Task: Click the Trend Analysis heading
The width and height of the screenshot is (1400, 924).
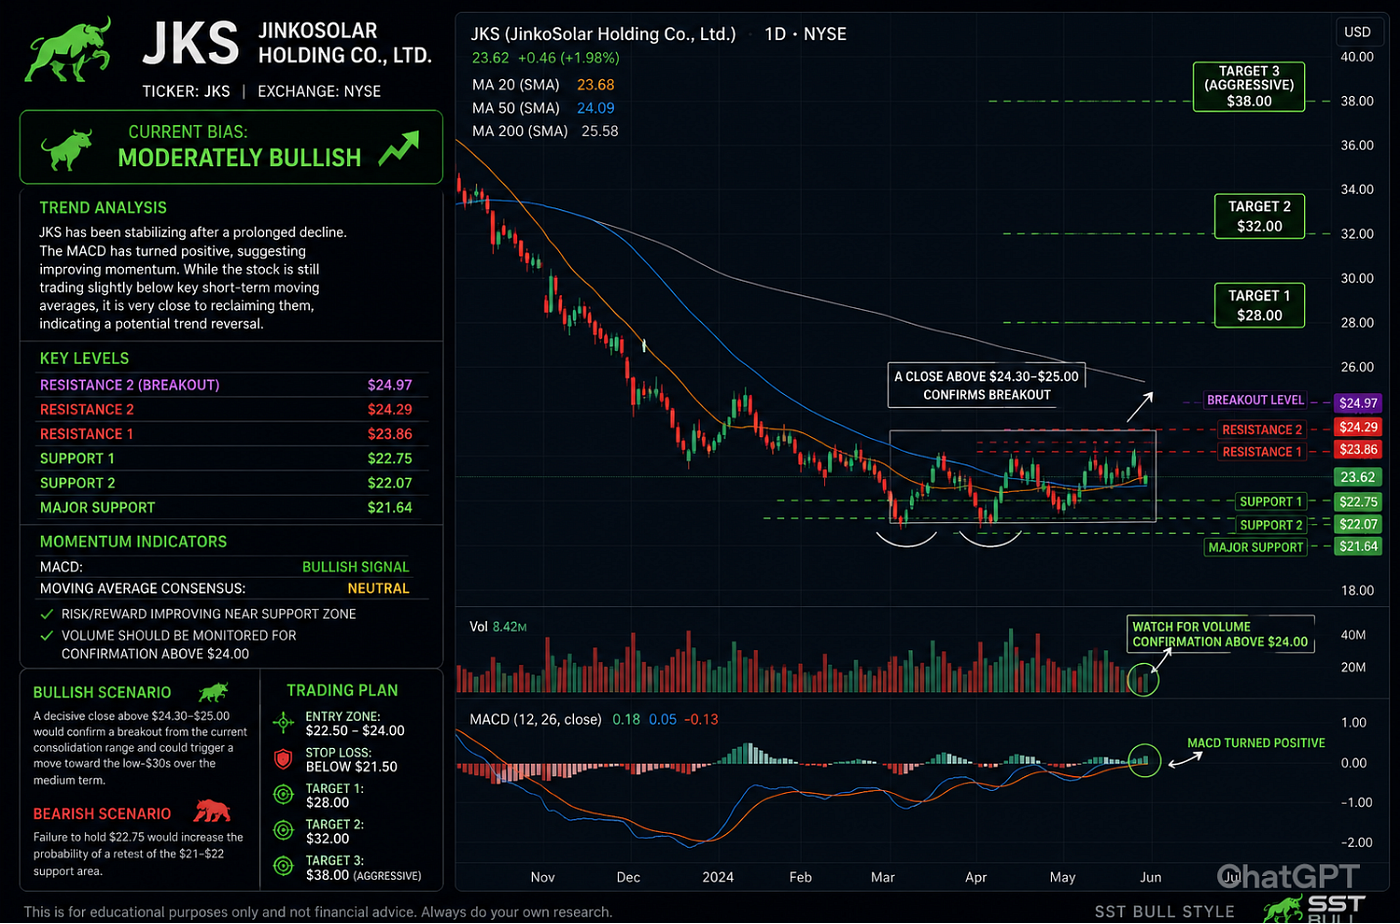Action: [103, 208]
